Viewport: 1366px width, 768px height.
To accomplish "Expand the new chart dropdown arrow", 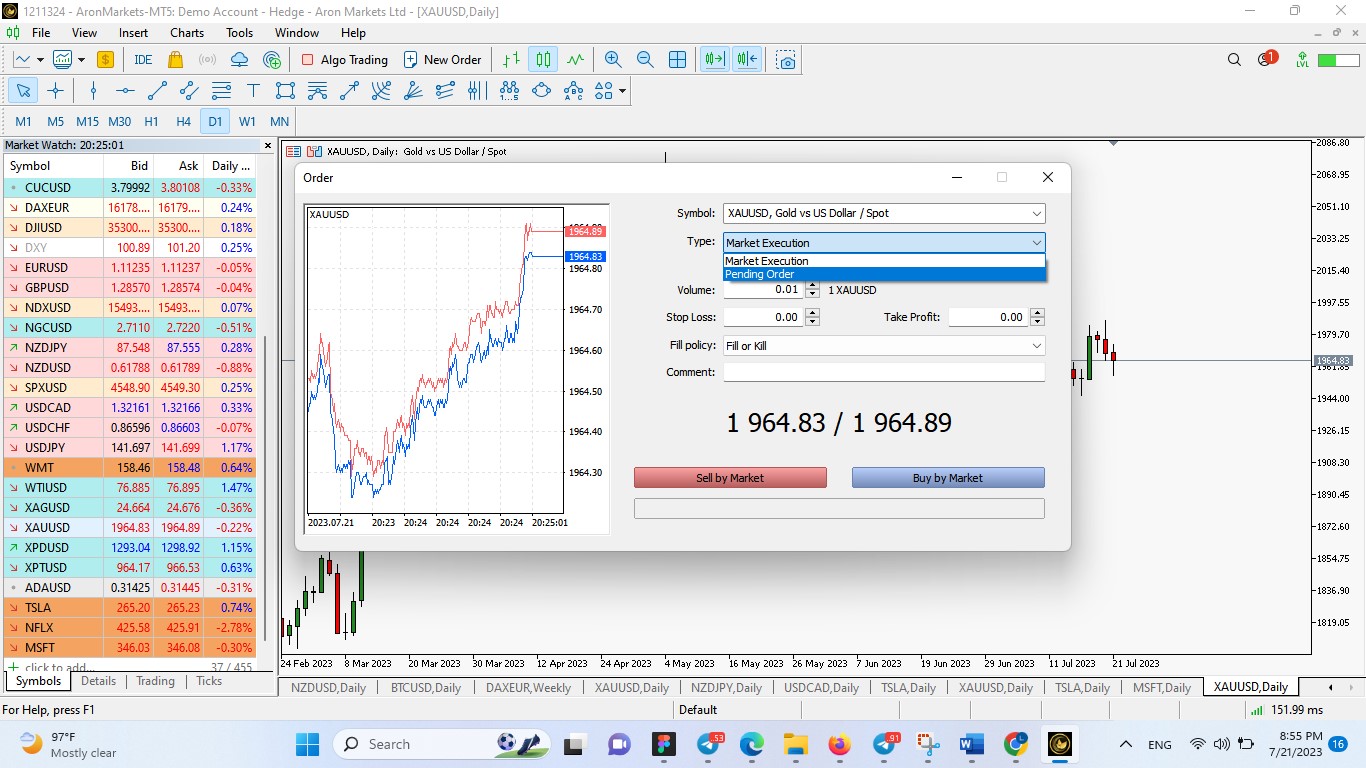I will point(39,60).
